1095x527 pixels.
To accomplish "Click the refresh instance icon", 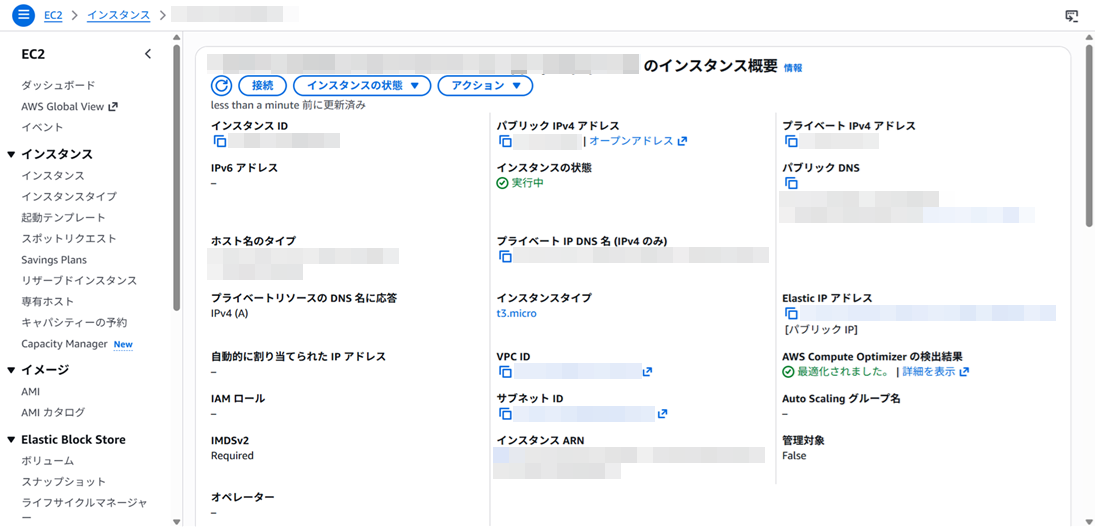I will (x=222, y=86).
